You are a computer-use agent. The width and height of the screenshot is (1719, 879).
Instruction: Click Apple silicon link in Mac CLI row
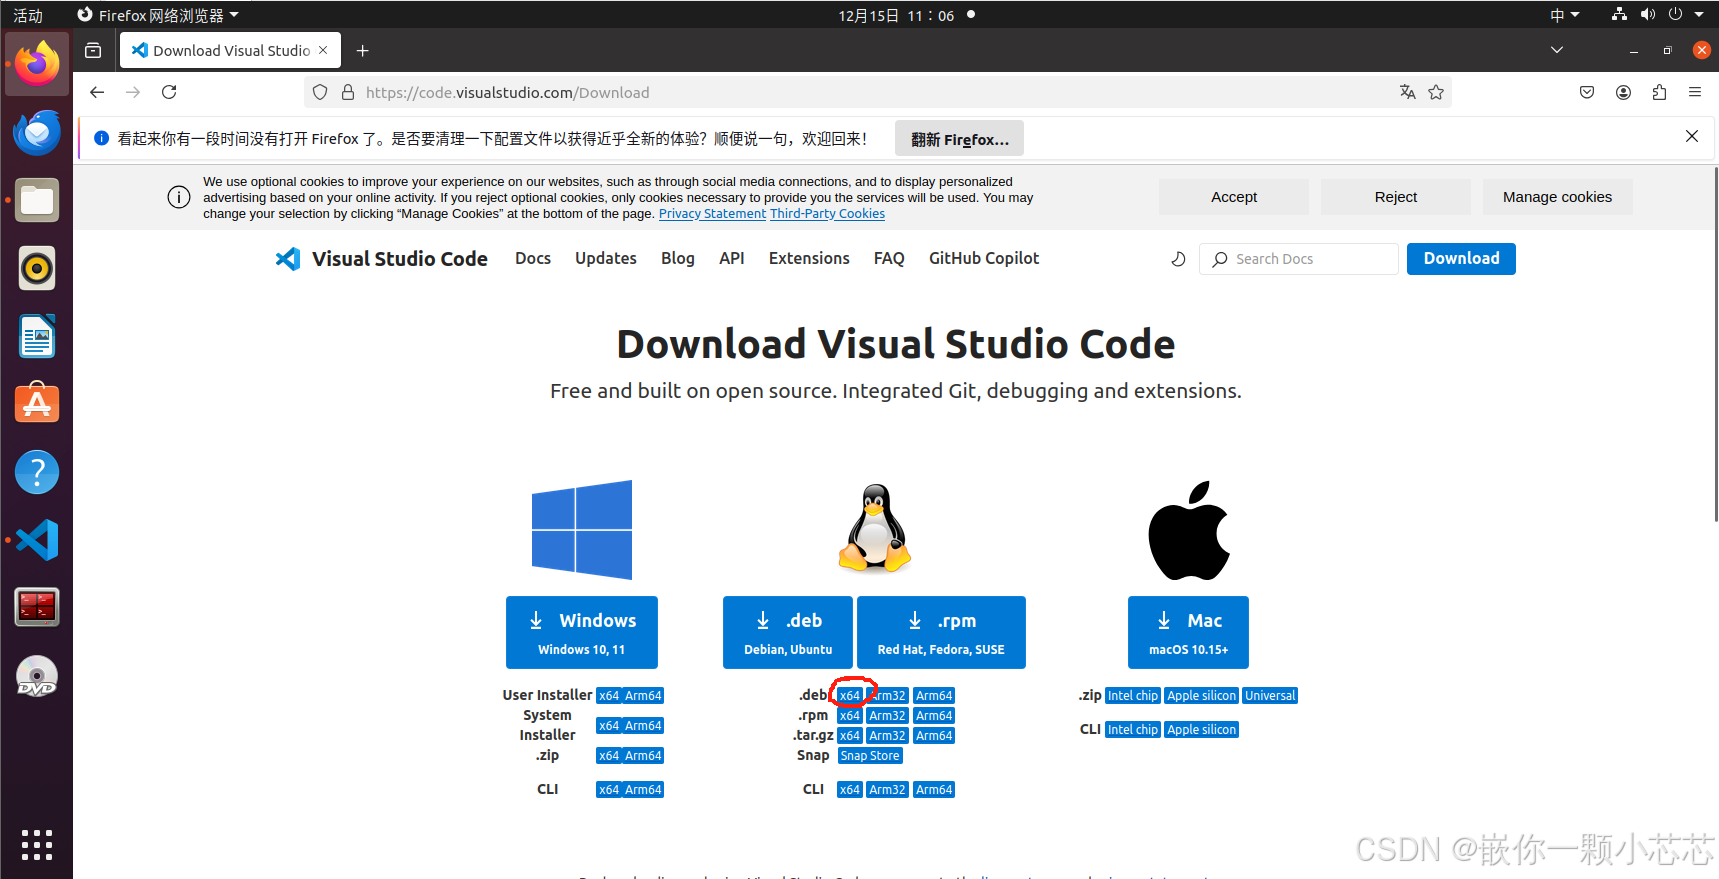(1201, 730)
